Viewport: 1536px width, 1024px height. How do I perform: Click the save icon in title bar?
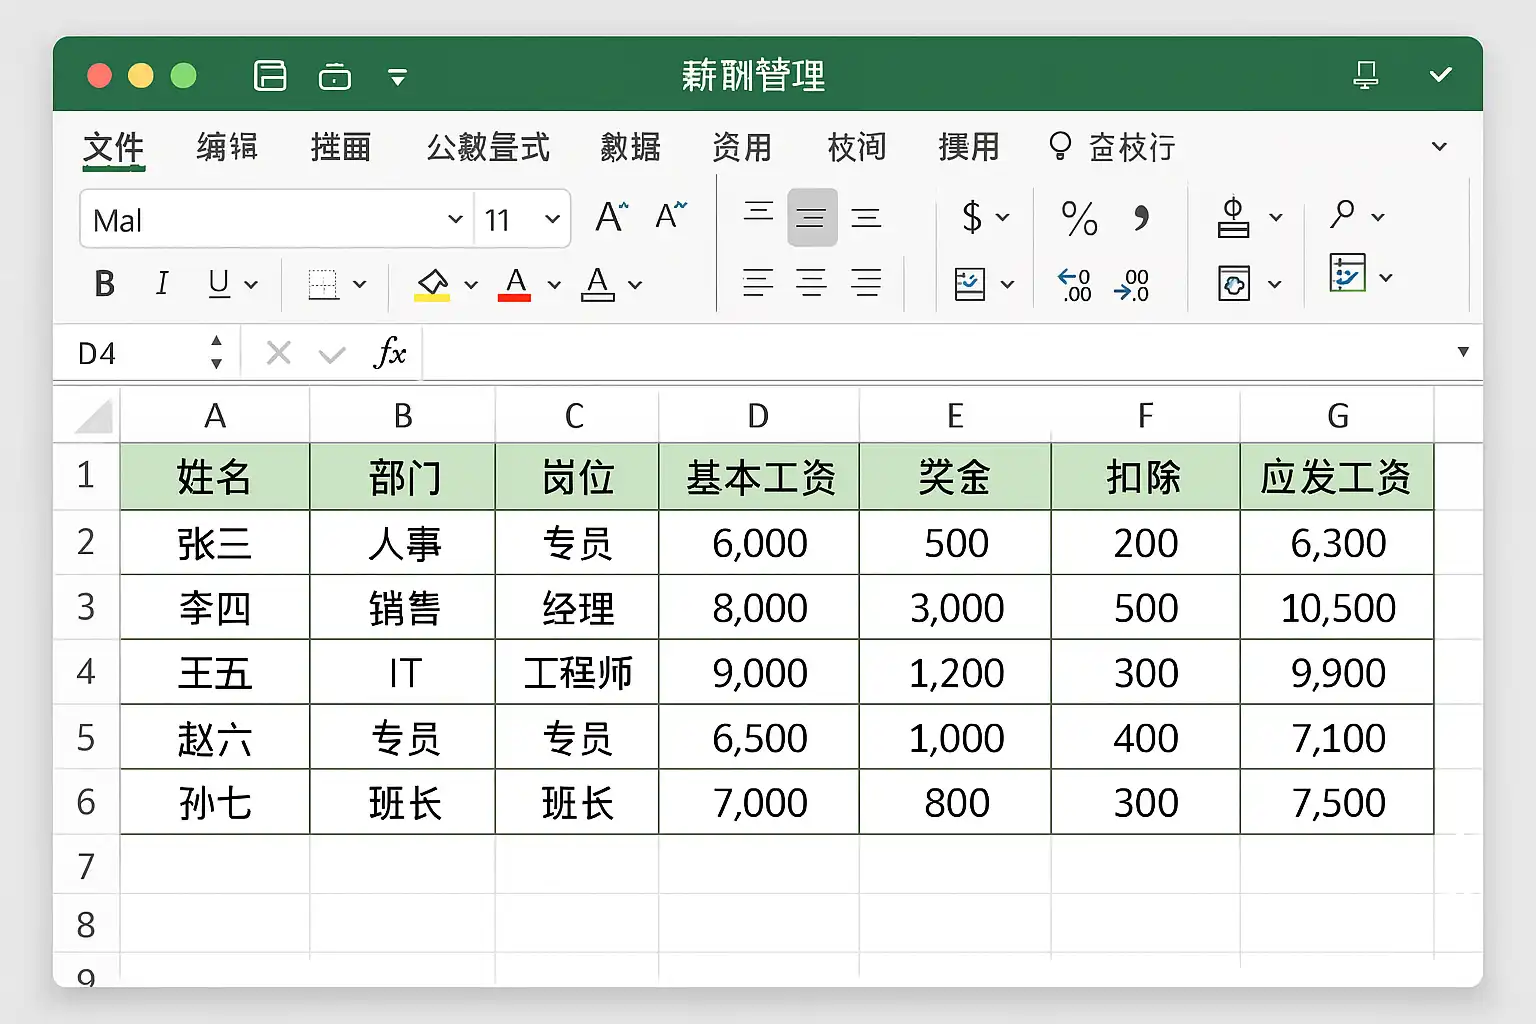tap(270, 76)
